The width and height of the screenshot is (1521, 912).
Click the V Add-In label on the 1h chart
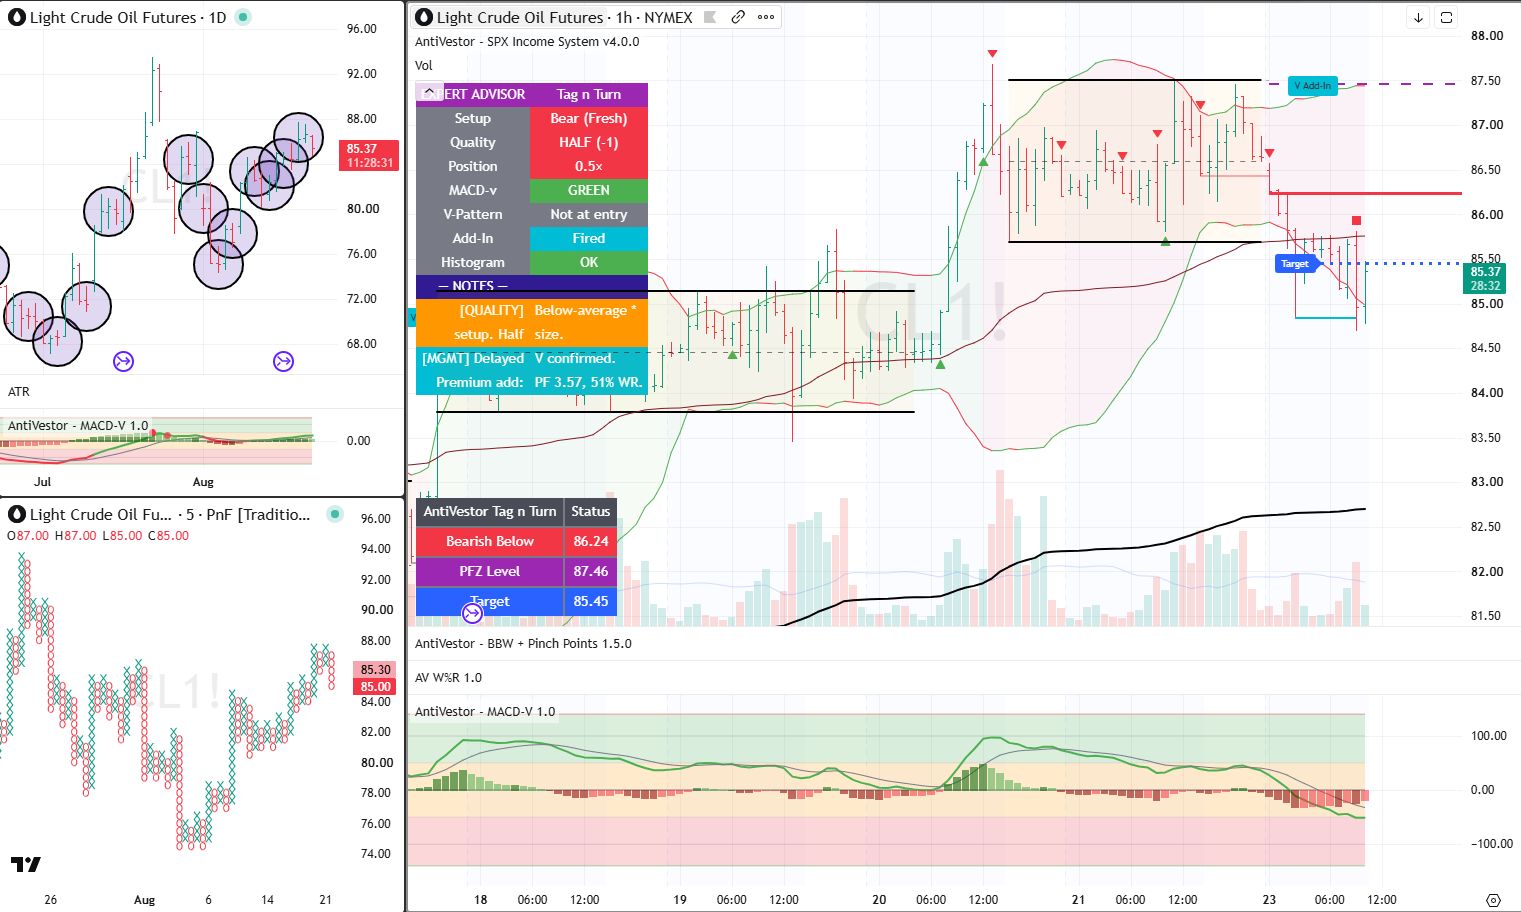[1312, 86]
